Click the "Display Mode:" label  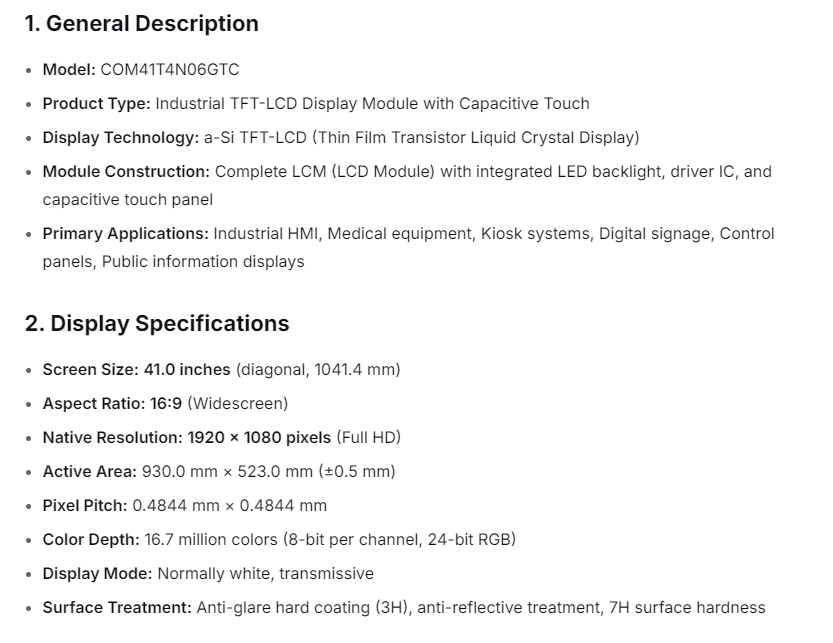tap(97, 574)
